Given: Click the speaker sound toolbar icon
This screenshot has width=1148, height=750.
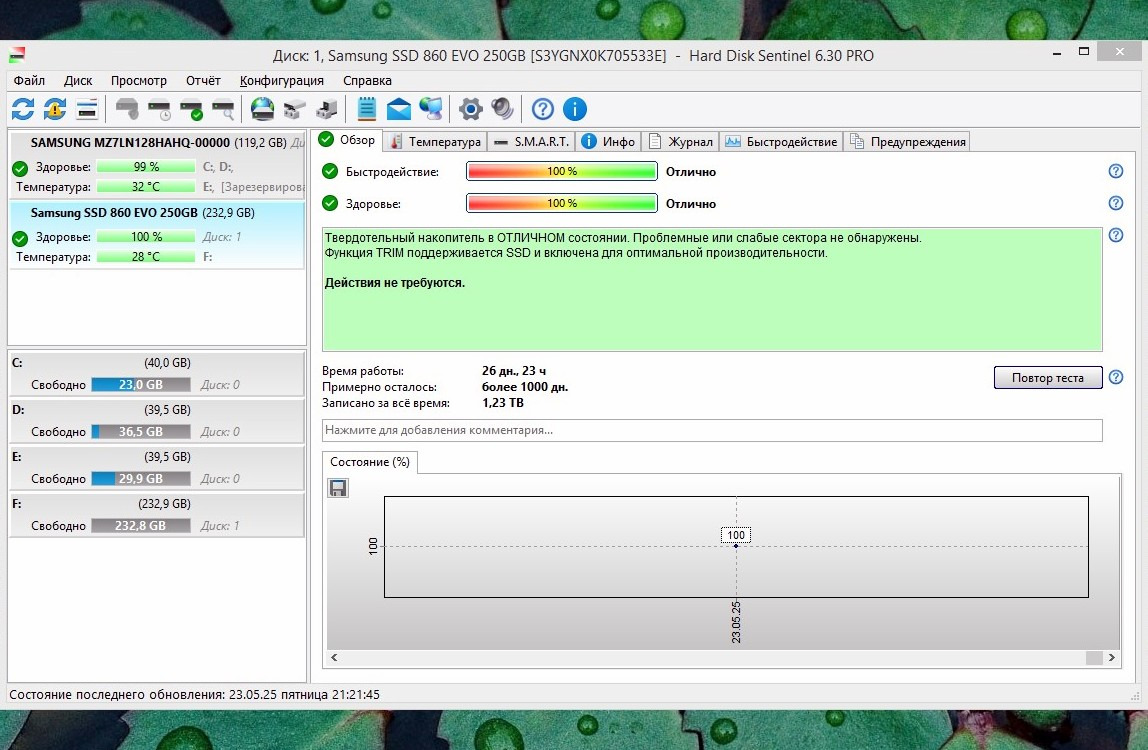Looking at the screenshot, I should click(502, 109).
